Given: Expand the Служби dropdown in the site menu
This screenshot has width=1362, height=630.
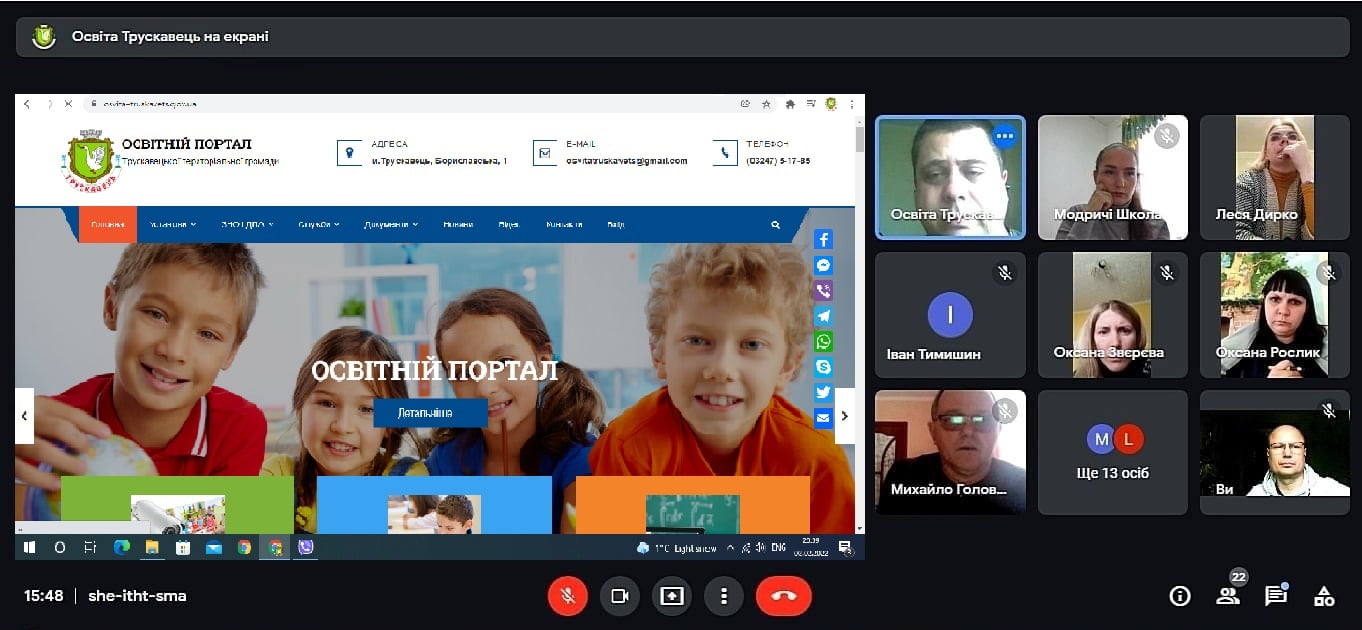Looking at the screenshot, I should (319, 225).
